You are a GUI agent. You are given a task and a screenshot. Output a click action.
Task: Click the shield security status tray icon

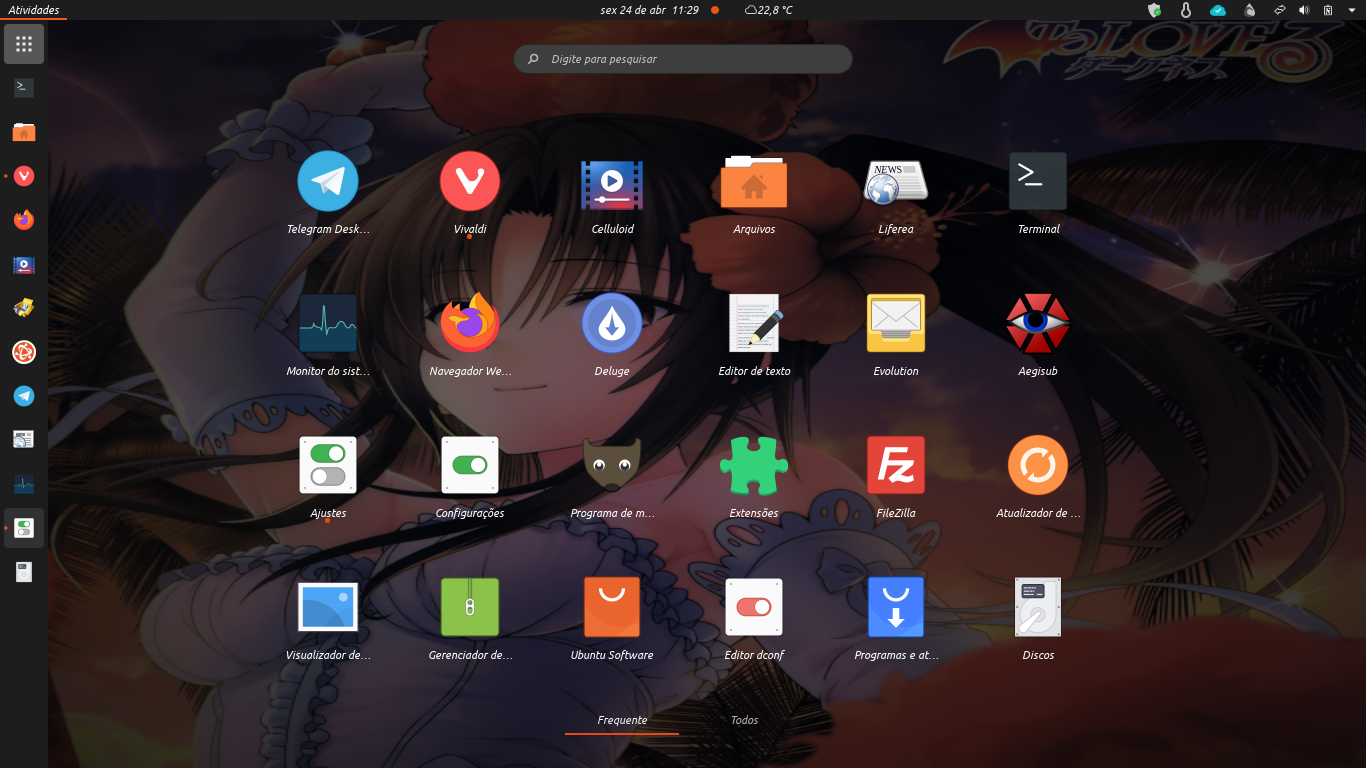(1155, 10)
